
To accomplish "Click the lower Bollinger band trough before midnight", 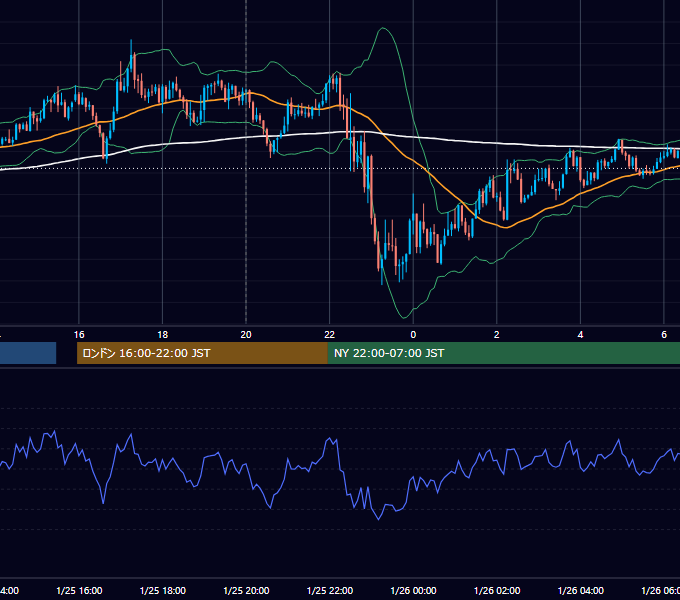I will (404, 317).
